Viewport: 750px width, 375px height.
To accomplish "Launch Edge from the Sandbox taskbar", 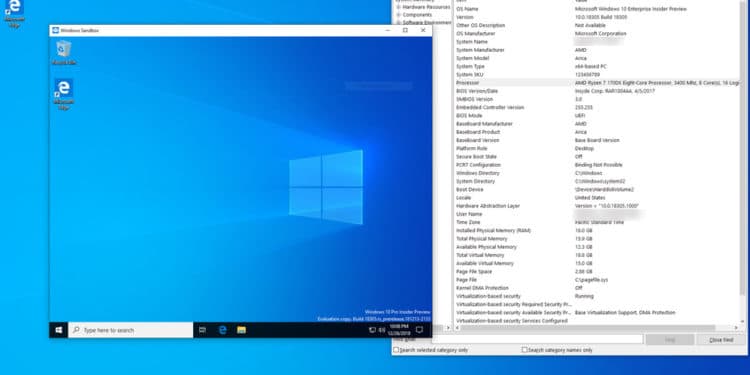I will point(222,330).
